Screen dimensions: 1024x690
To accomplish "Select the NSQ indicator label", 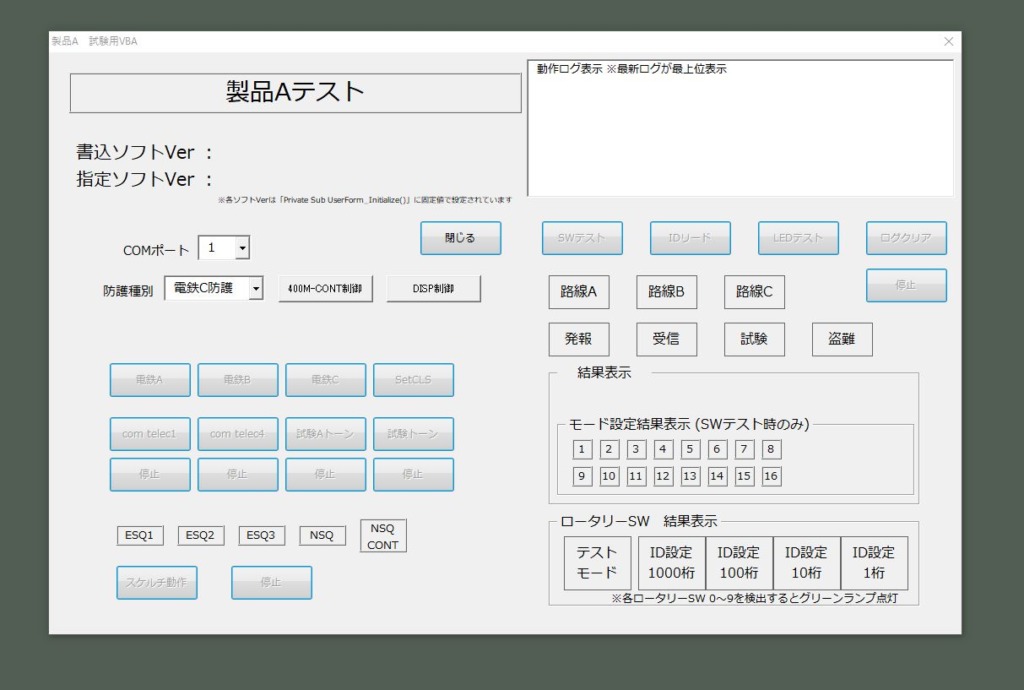I will [322, 535].
